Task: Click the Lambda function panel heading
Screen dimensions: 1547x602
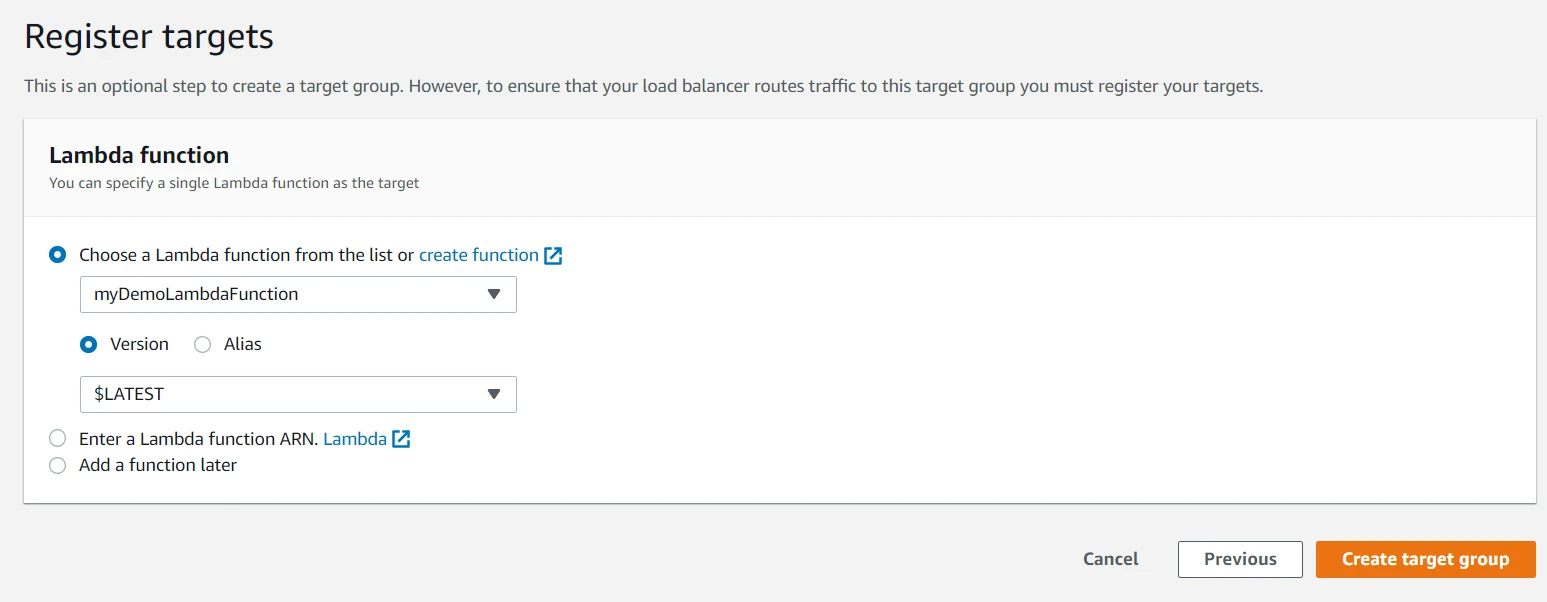Action: [x=139, y=155]
